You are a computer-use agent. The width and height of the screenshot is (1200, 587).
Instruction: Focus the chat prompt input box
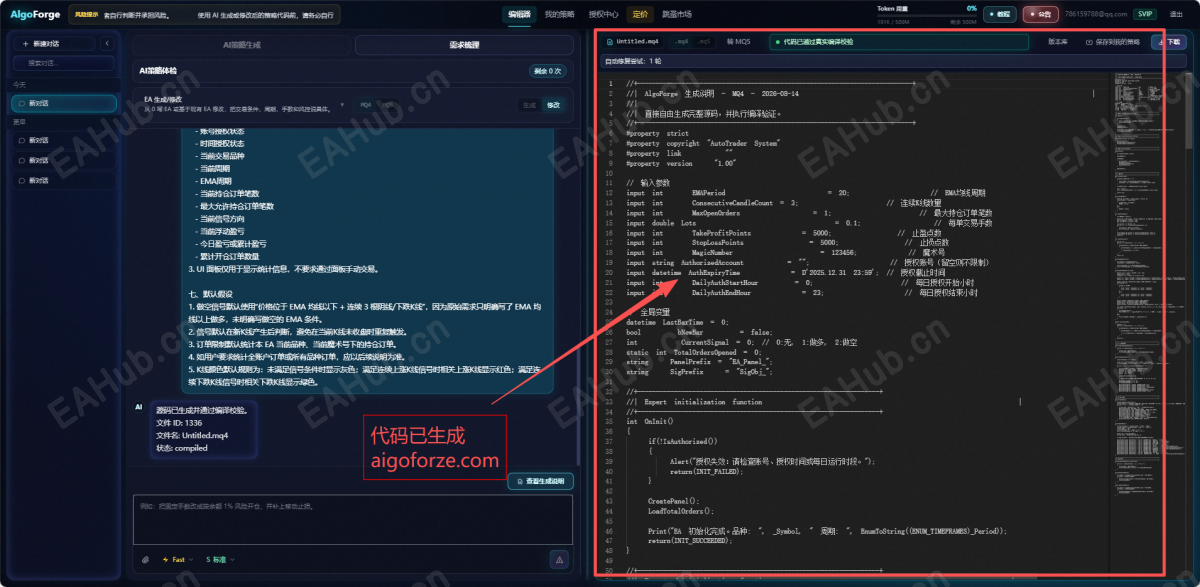point(352,520)
